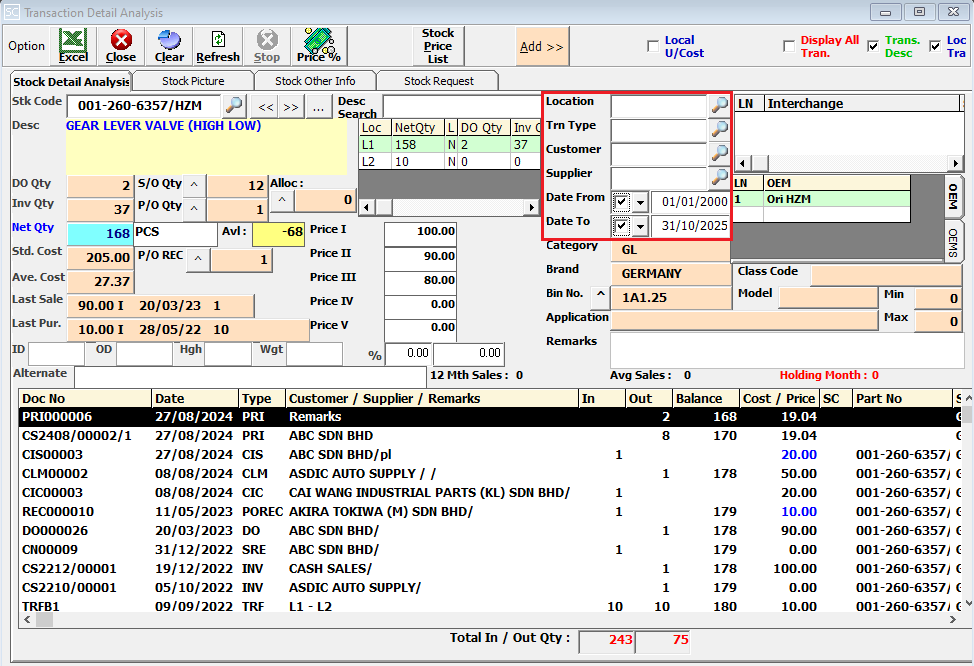Select transaction row CN00009
This screenshot has height=666, width=974.
pyautogui.click(x=491, y=550)
